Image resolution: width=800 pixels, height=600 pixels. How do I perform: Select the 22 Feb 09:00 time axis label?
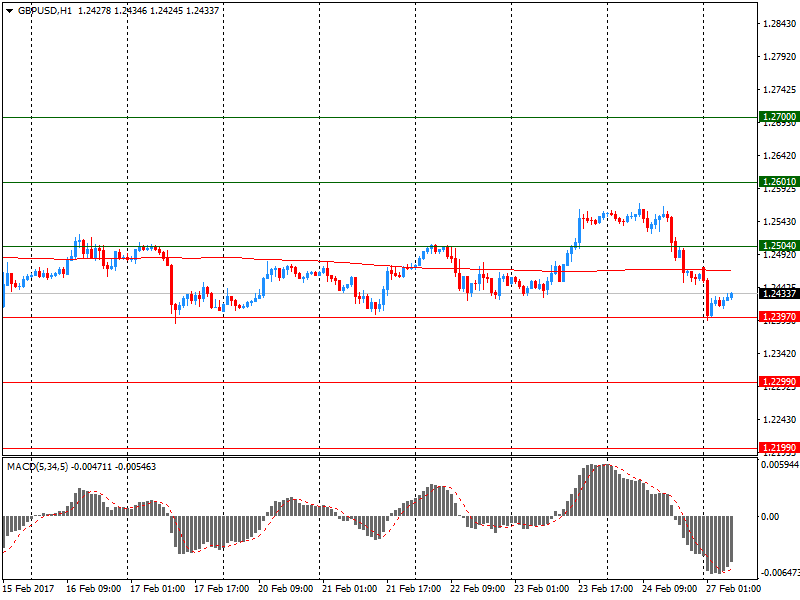click(x=478, y=589)
